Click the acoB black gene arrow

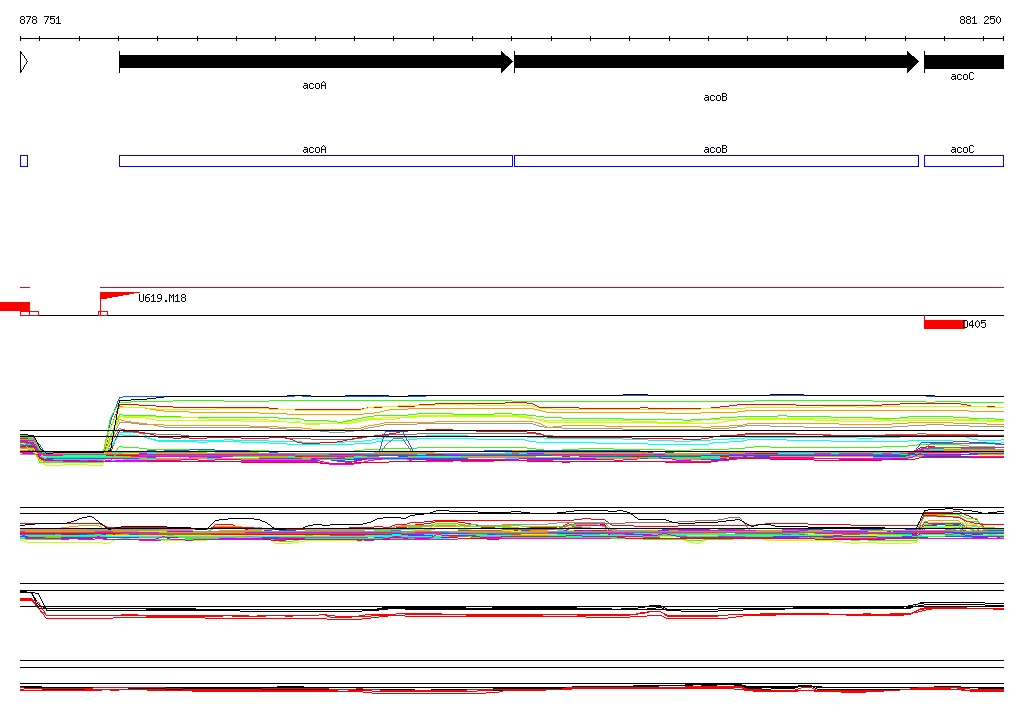coord(716,62)
